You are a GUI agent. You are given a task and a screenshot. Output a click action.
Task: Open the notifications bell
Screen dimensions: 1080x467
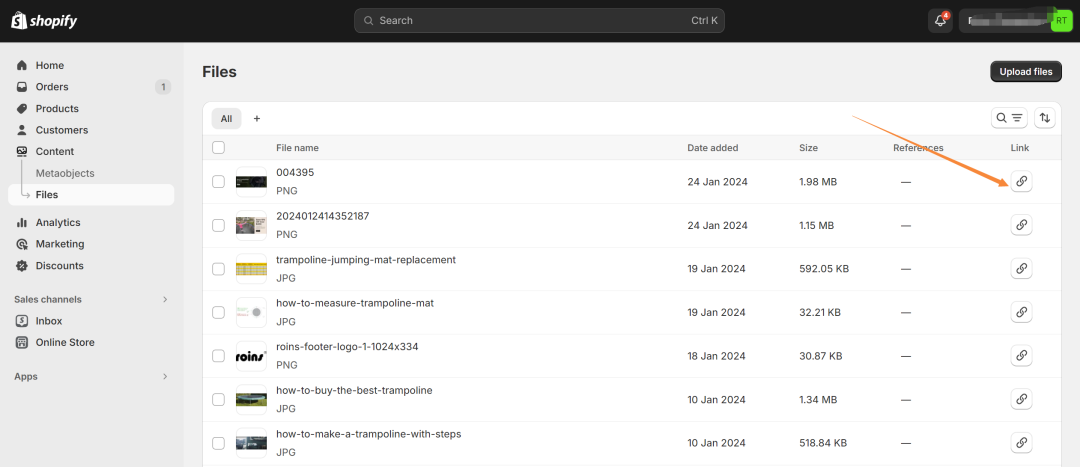(x=939, y=21)
